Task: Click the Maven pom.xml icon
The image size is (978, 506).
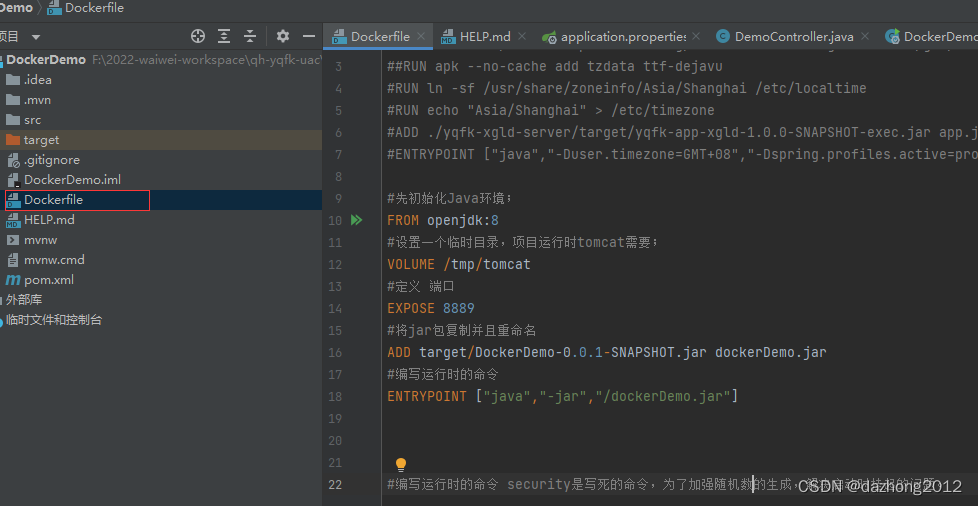Action: (13, 280)
